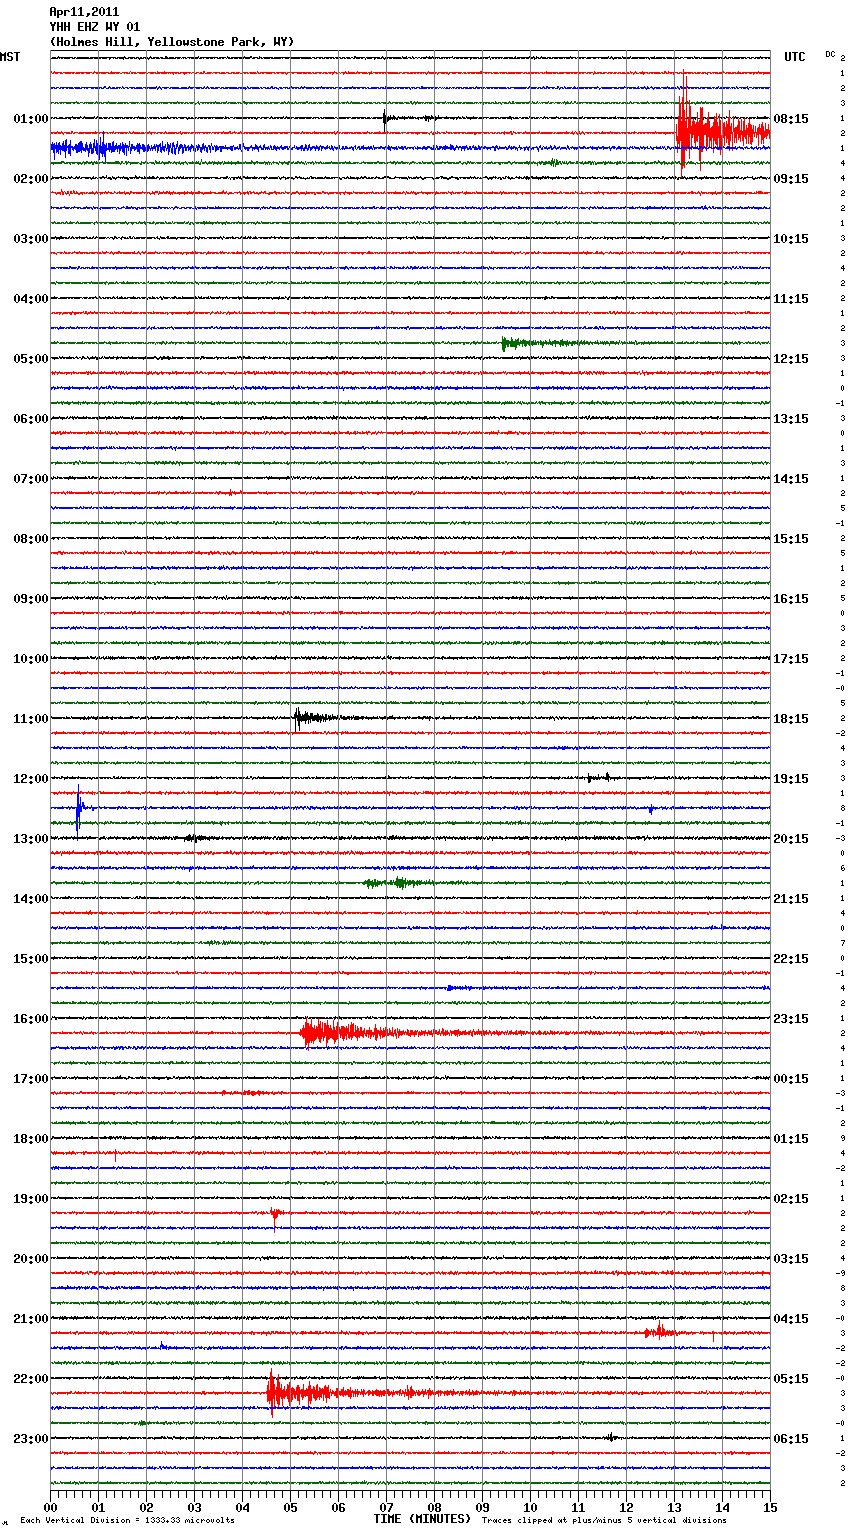
Task: Click the '11:00' MST time label
Action: 31,719
